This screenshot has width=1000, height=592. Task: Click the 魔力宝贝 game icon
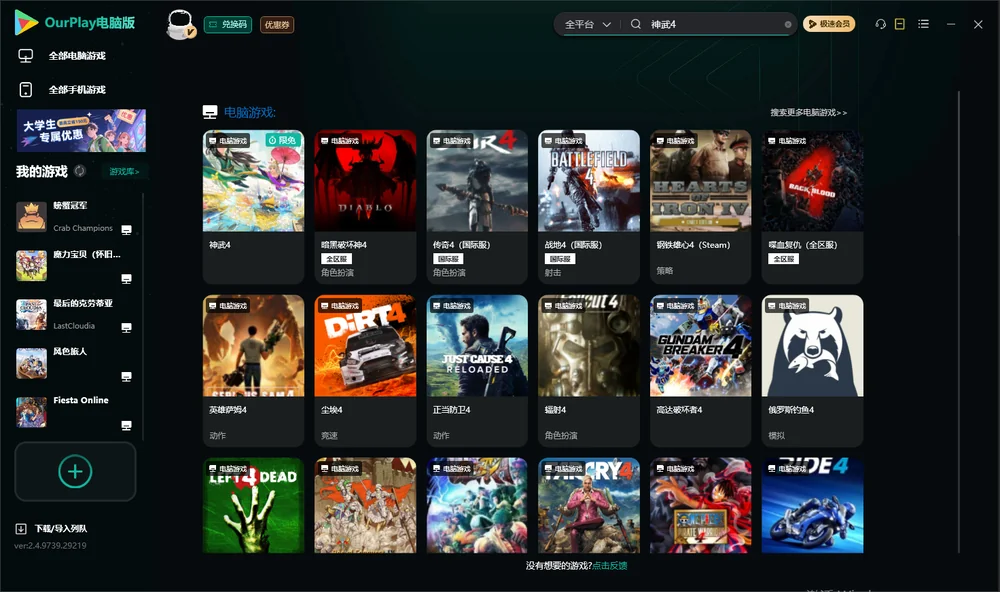(31, 265)
